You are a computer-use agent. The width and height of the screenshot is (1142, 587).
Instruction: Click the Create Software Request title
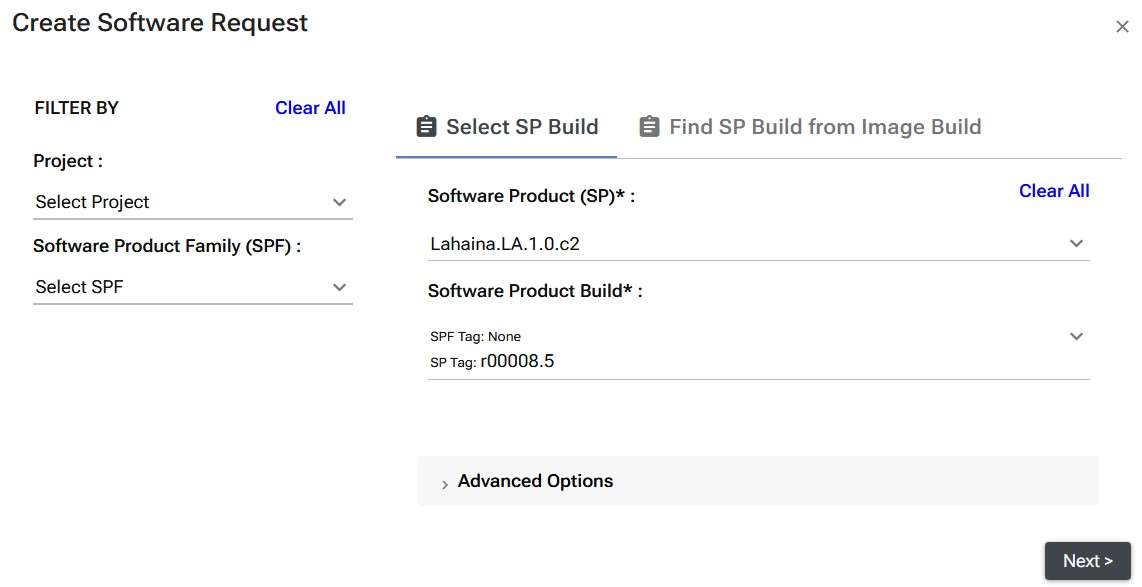tap(159, 22)
